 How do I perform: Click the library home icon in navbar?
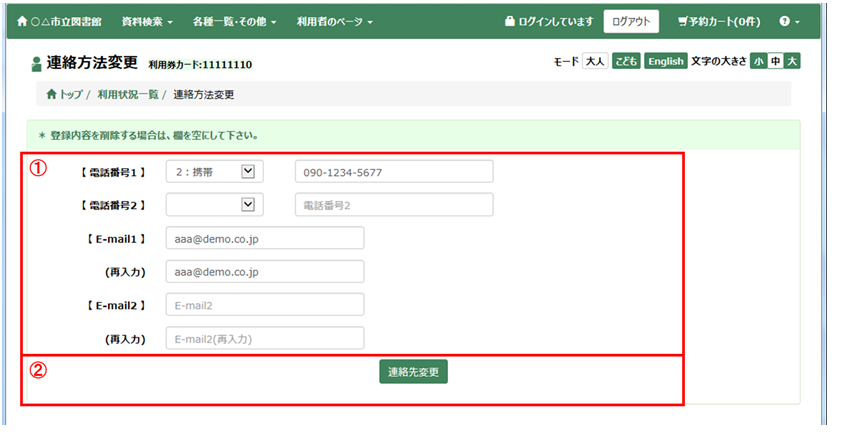coord(22,21)
